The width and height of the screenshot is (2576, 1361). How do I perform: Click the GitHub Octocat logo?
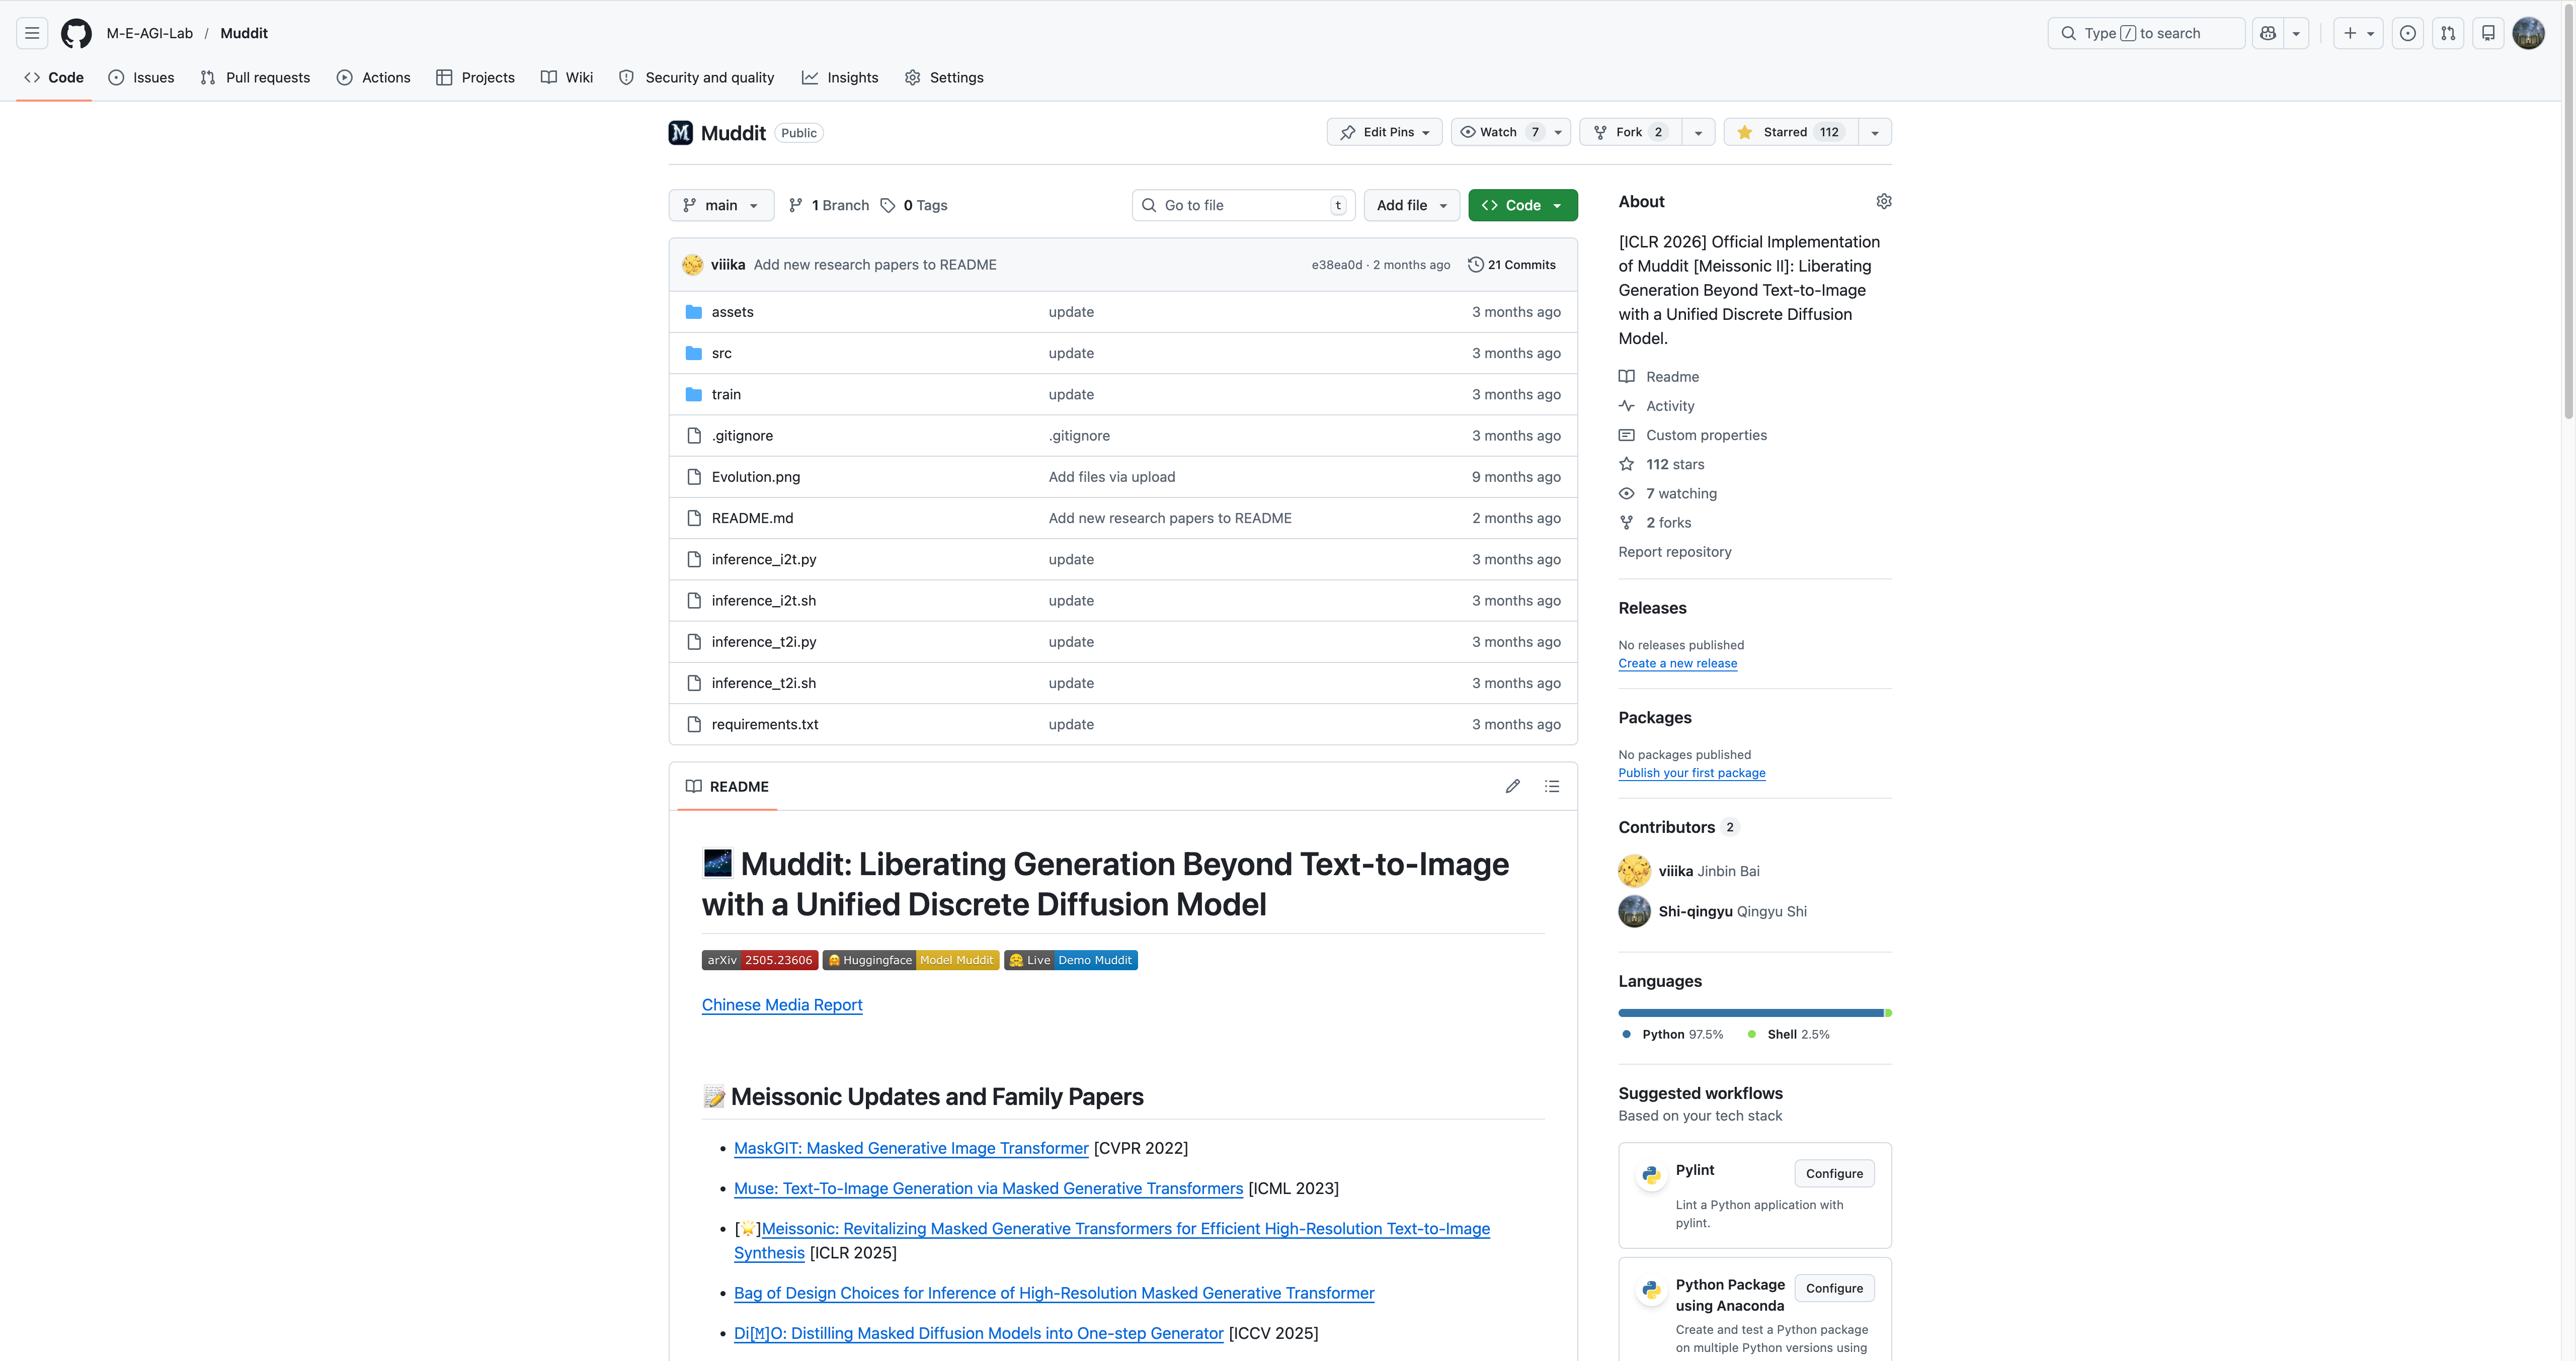[x=76, y=33]
